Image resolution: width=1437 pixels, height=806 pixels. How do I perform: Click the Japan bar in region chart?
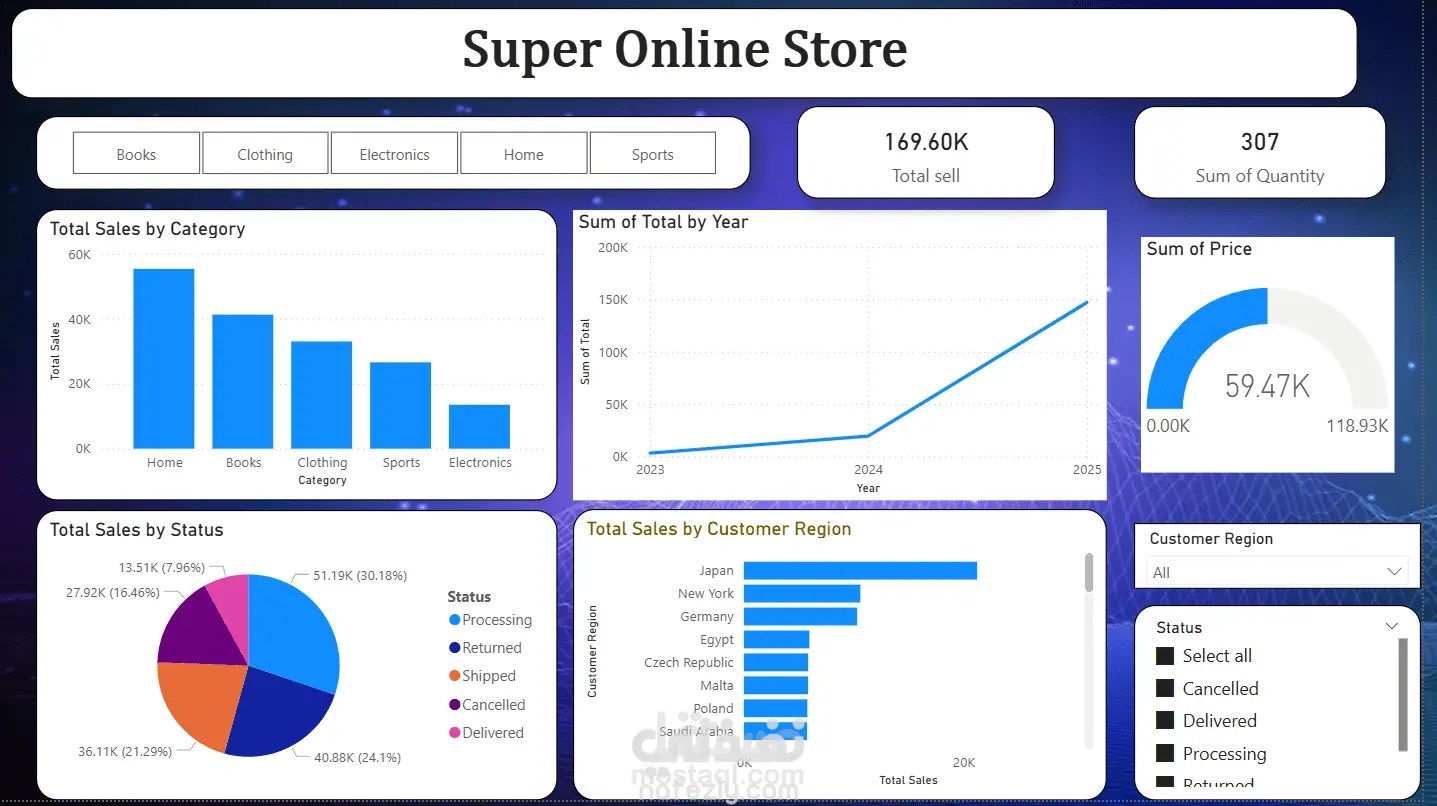click(860, 570)
